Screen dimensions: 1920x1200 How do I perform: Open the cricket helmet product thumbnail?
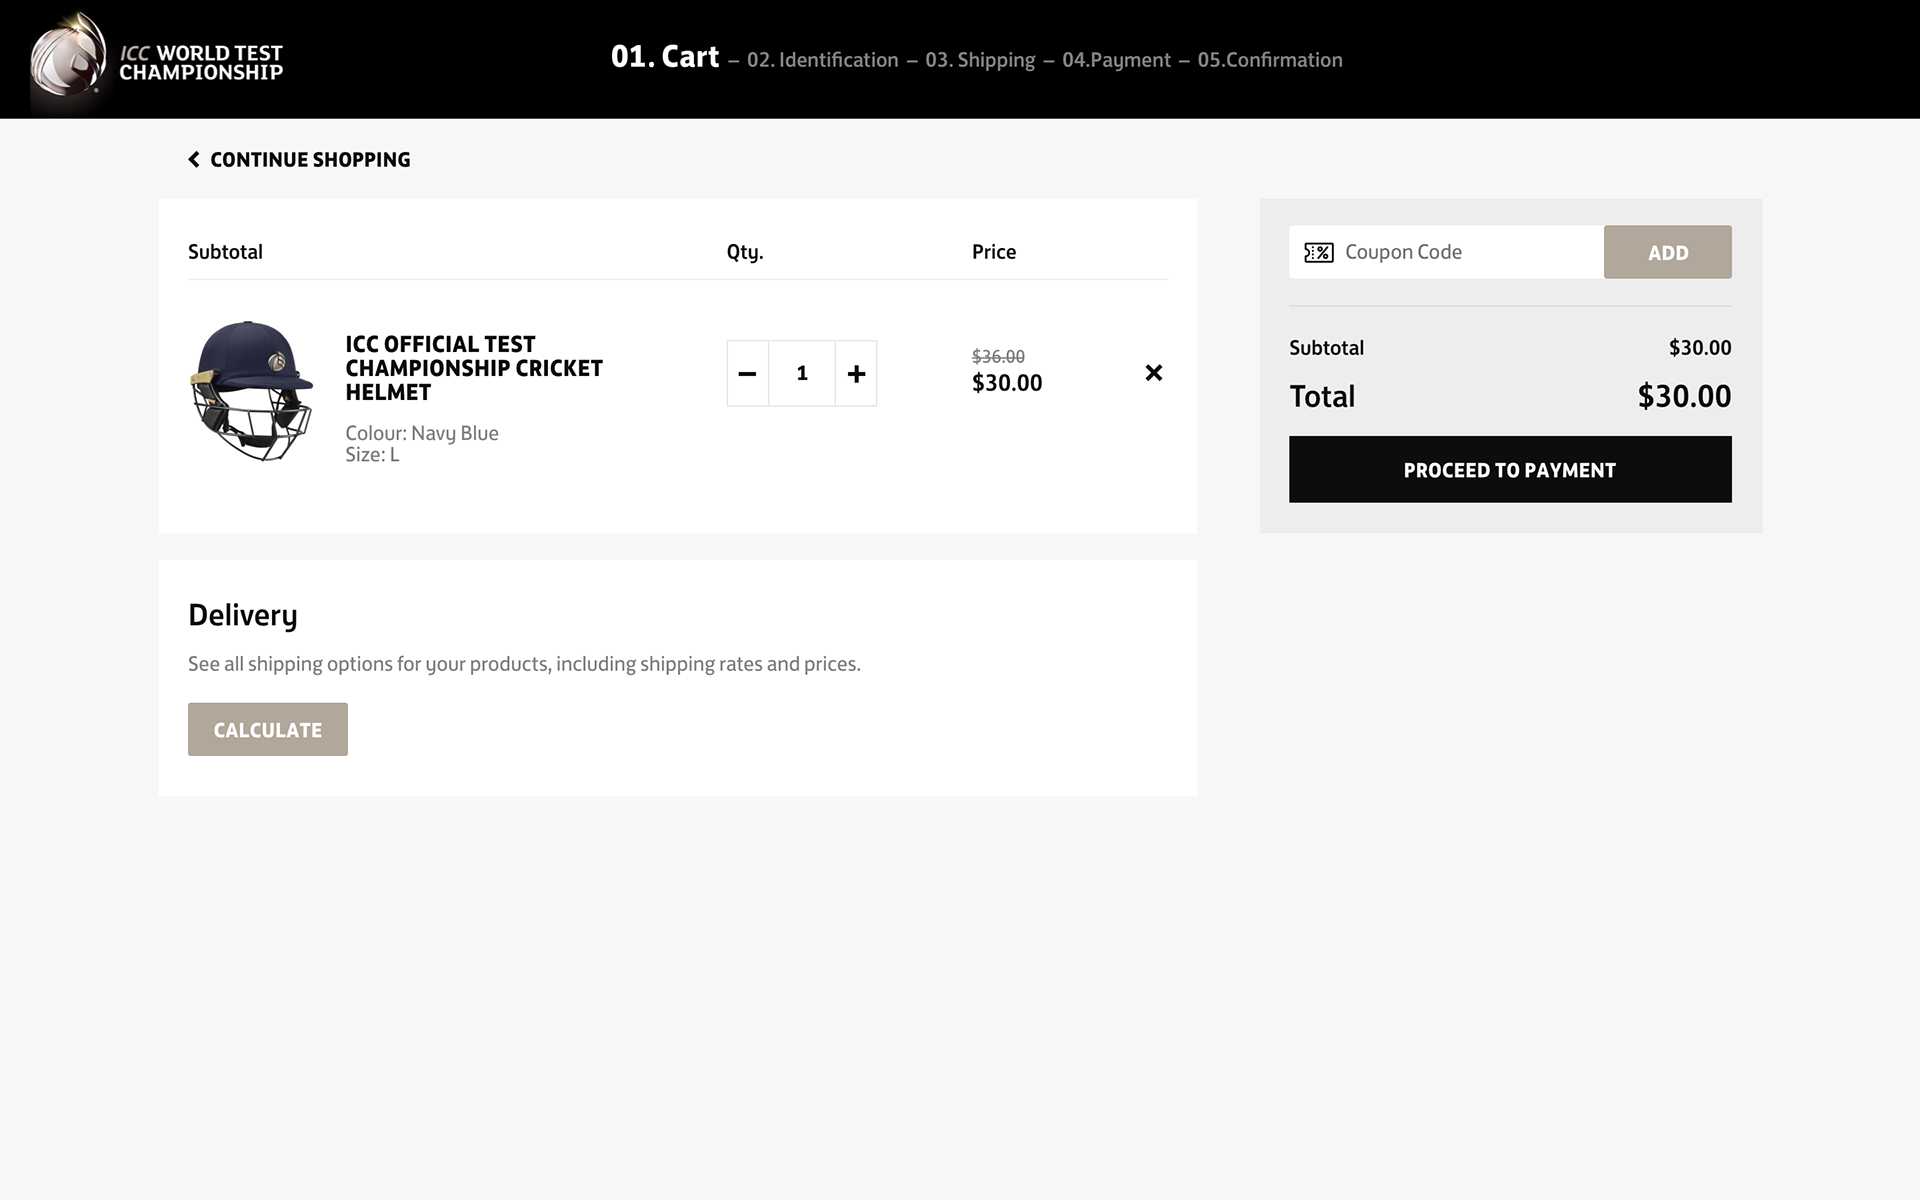pyautogui.click(x=252, y=391)
